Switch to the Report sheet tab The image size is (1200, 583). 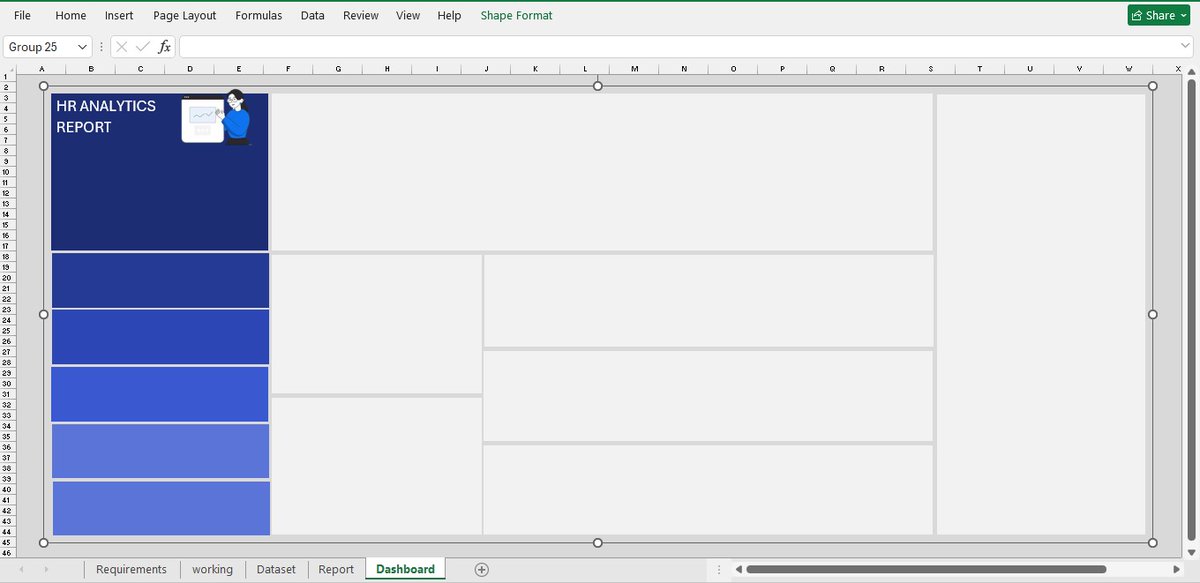click(x=336, y=568)
